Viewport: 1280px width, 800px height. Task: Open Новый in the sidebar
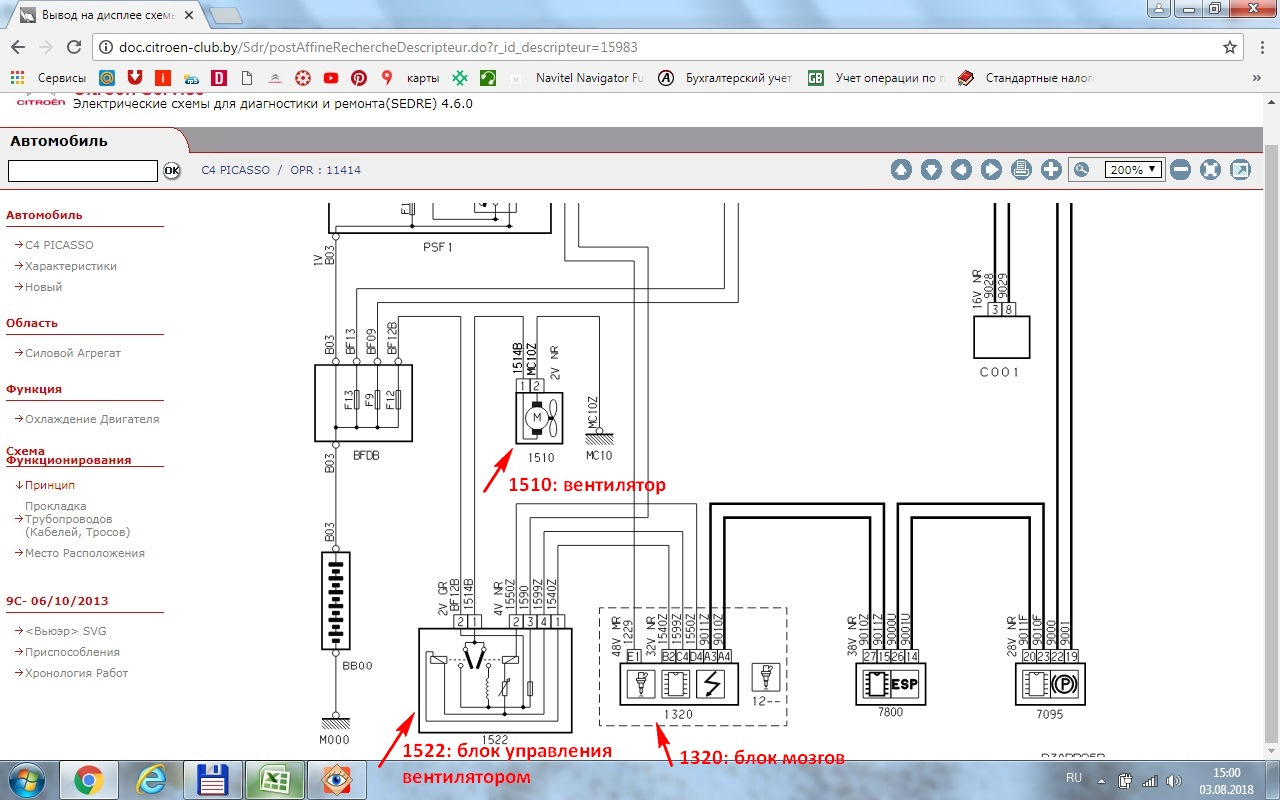[44, 287]
